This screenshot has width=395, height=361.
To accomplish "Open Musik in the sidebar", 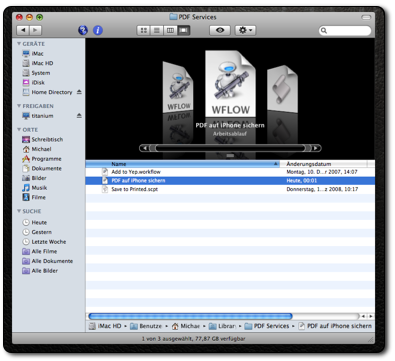I will tap(34, 188).
